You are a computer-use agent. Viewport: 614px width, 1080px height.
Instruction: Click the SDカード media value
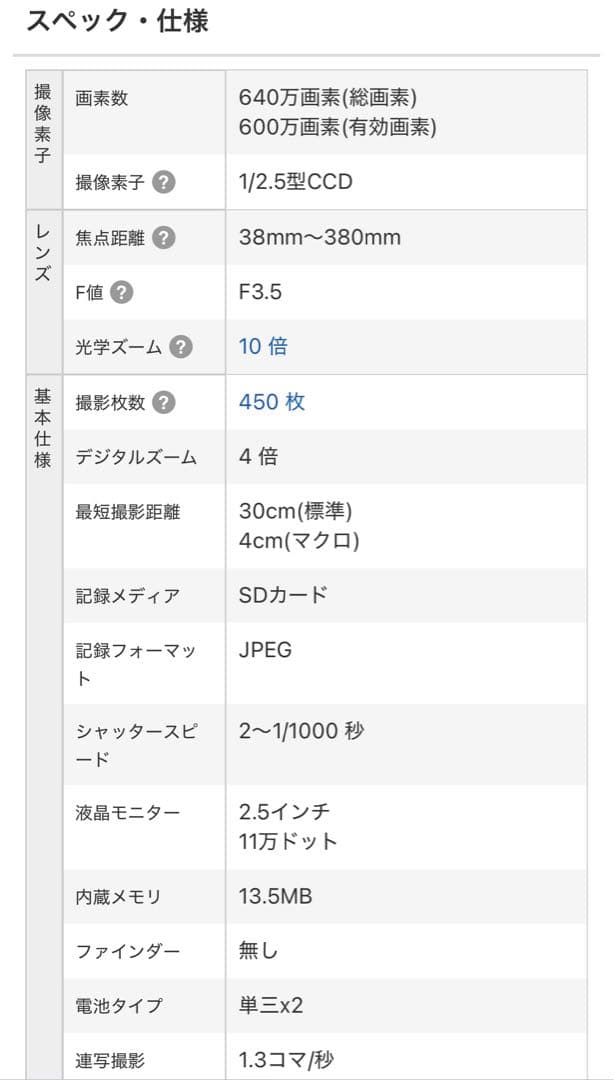pos(282,594)
